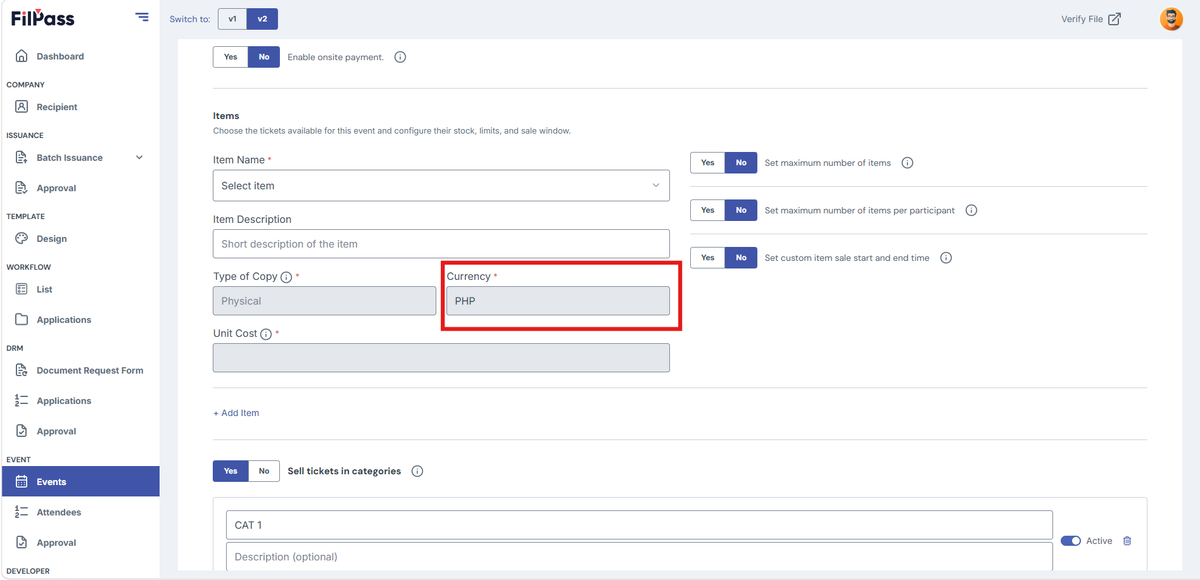Select Yes for Set maximum number of items

click(x=707, y=163)
